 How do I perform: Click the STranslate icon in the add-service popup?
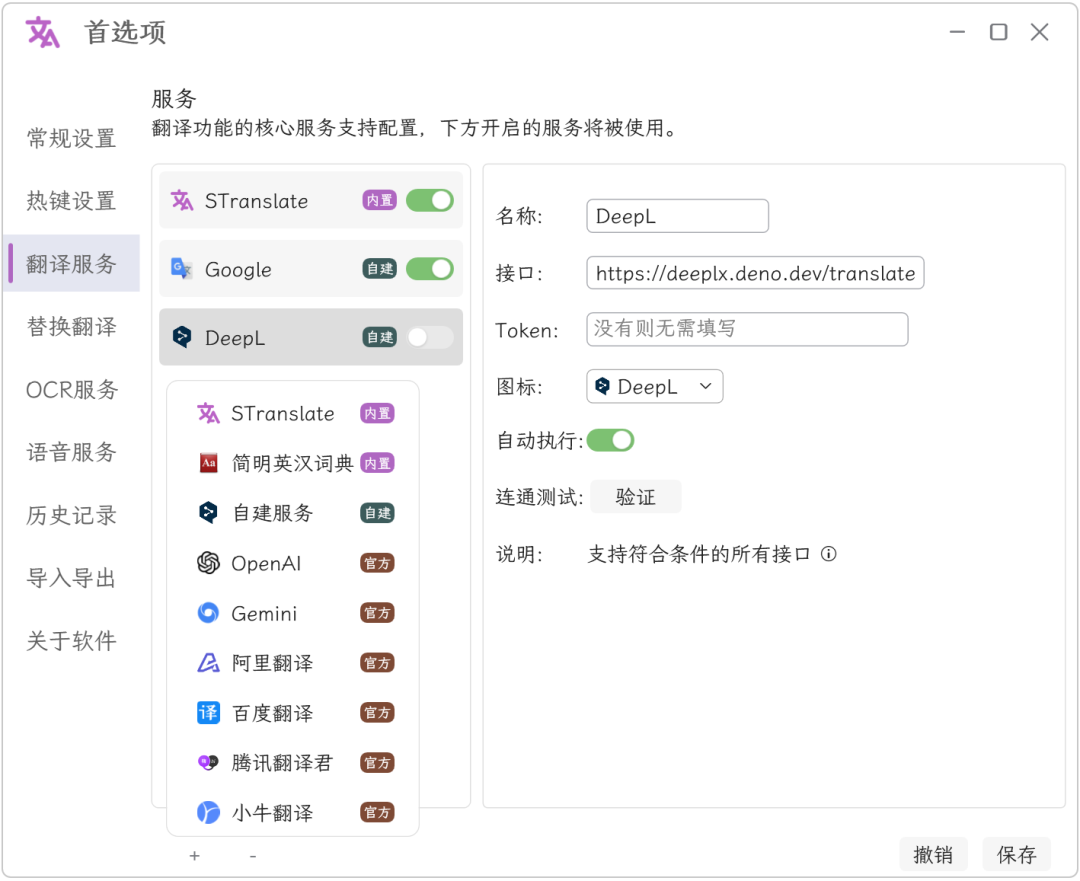[208, 413]
